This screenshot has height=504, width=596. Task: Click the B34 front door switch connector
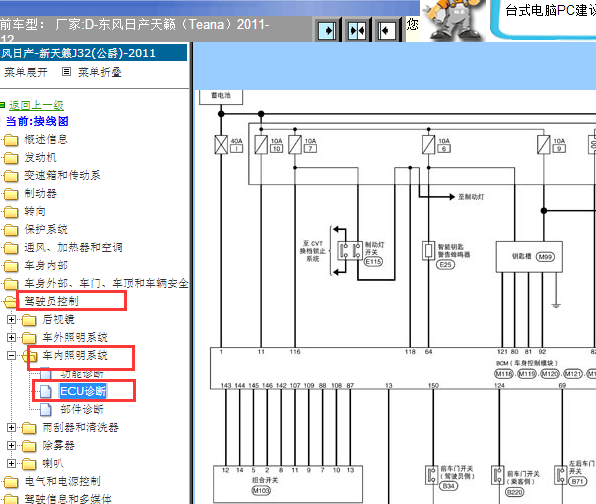tap(449, 486)
